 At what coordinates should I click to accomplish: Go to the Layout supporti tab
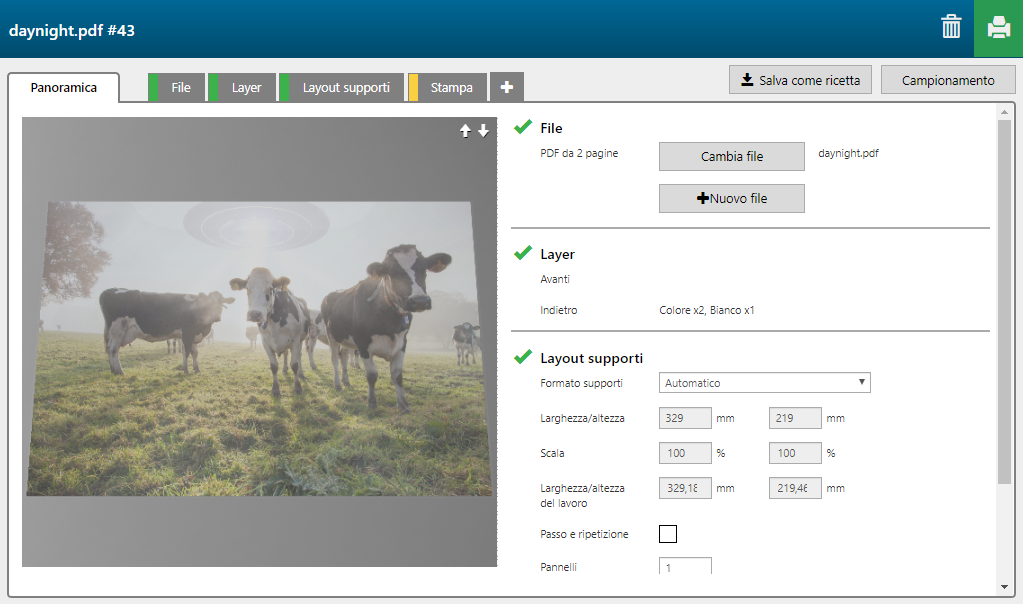click(x=346, y=88)
